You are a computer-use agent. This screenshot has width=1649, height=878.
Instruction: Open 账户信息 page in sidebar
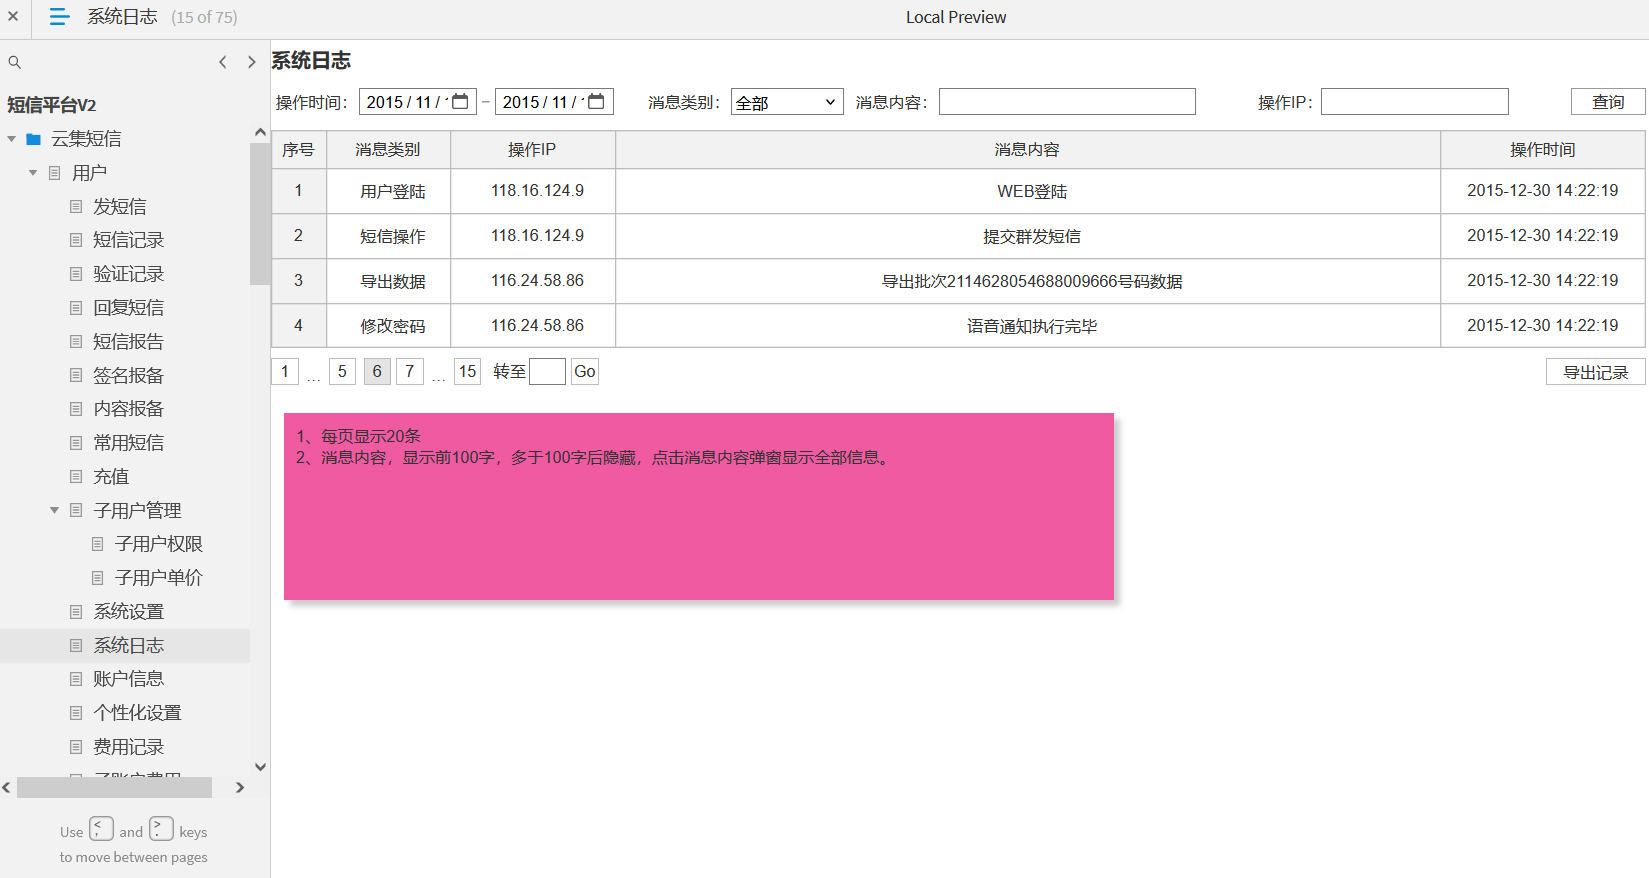pos(128,679)
